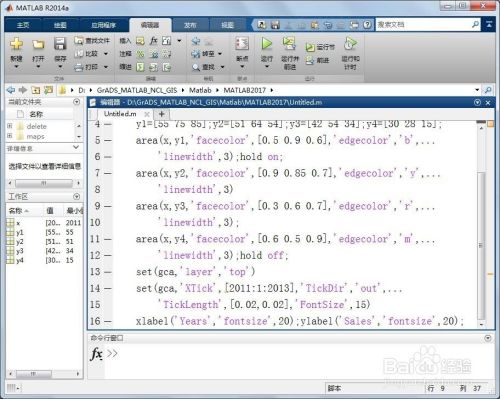This screenshot has width=500, height=399.
Task: Click the browse for folder icon
Action: [49, 90]
